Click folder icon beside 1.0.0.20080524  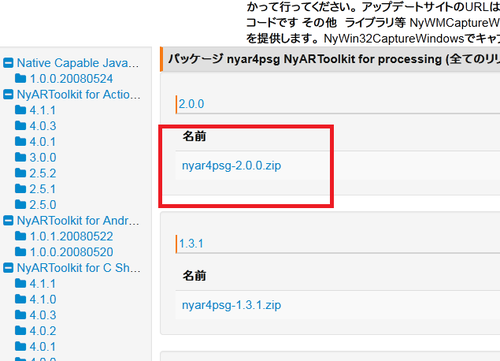pos(21,78)
